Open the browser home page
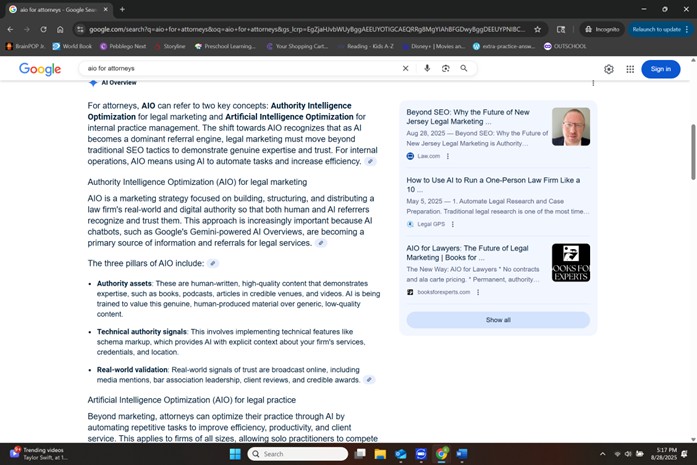This screenshot has width=697, height=465. pyautogui.click(x=60, y=29)
